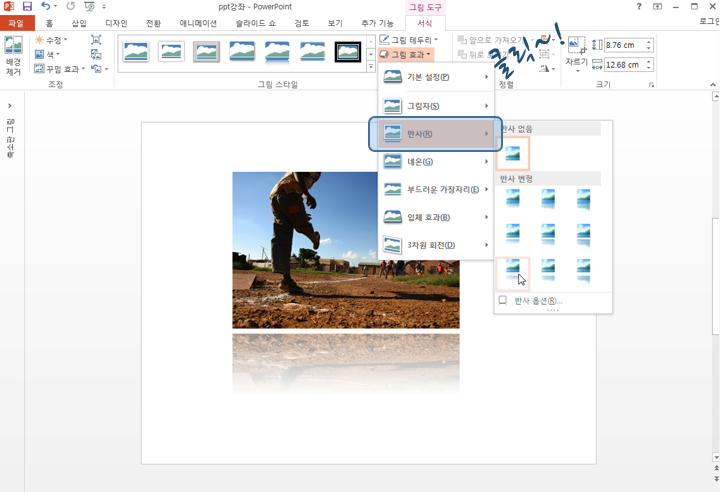Open the 부드러운 가장자리(E) soft edges submenu

[436, 190]
